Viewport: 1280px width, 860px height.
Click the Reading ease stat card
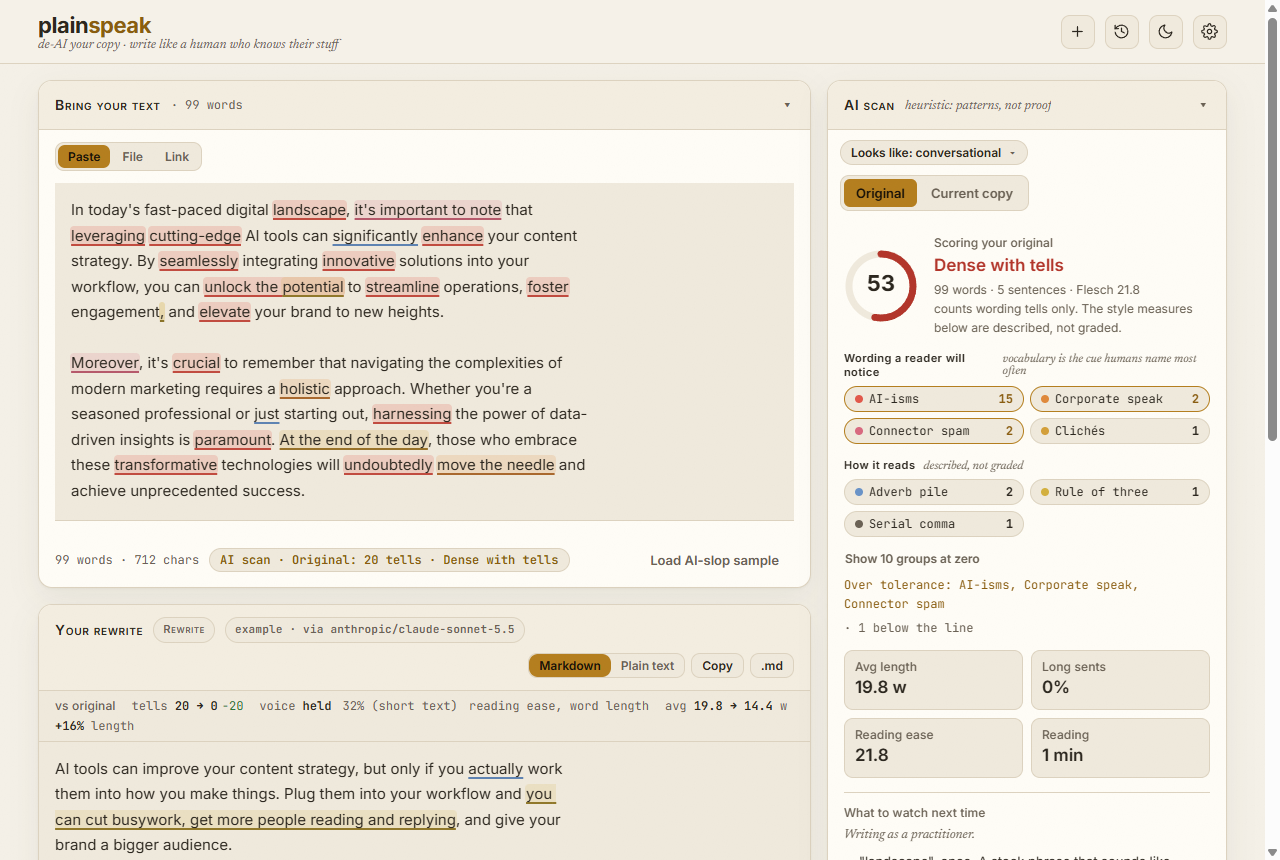coord(934,748)
